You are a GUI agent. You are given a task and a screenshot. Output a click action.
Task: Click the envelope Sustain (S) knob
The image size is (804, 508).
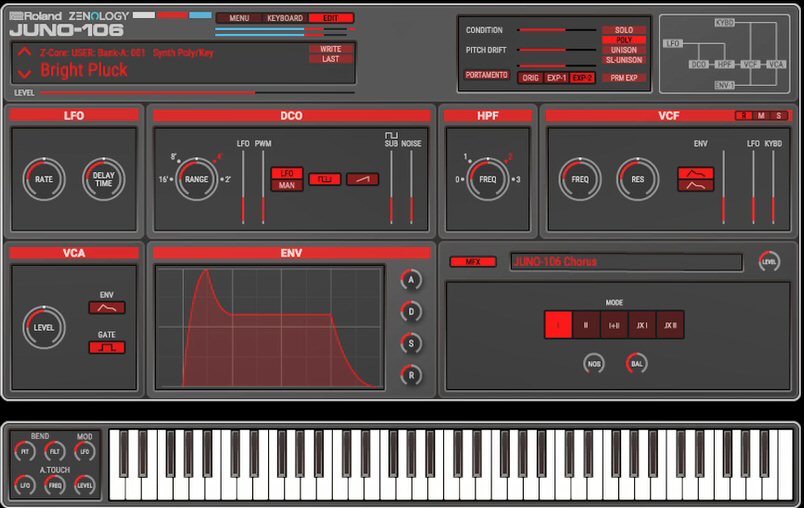click(411, 343)
